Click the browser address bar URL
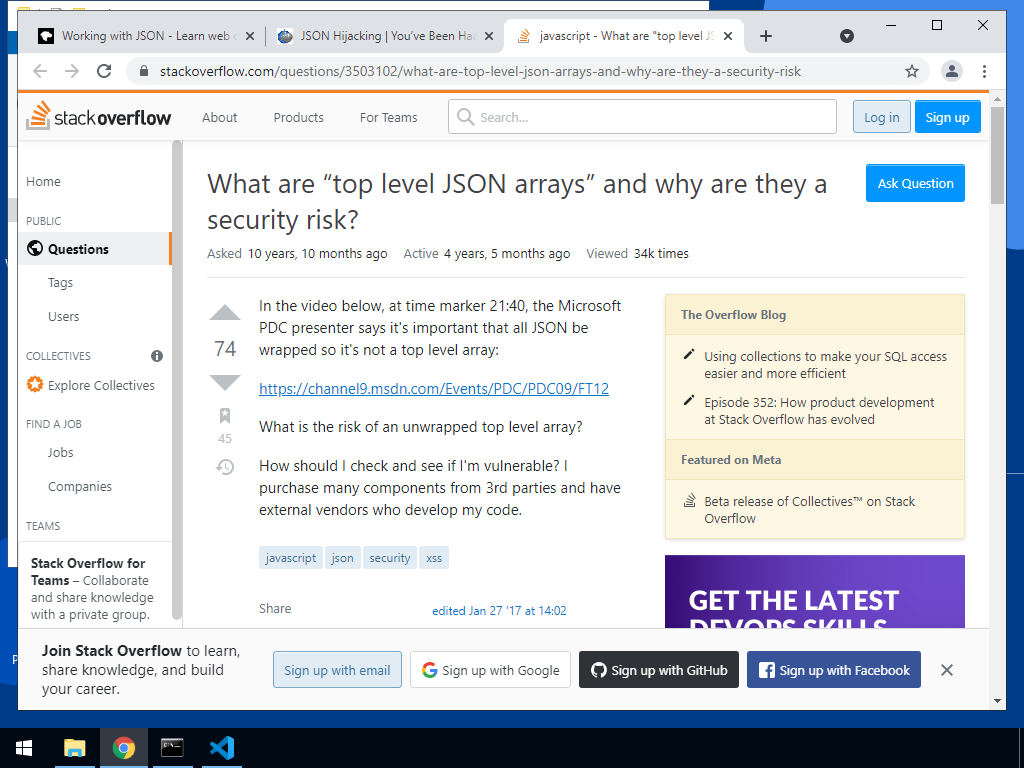 tap(480, 71)
